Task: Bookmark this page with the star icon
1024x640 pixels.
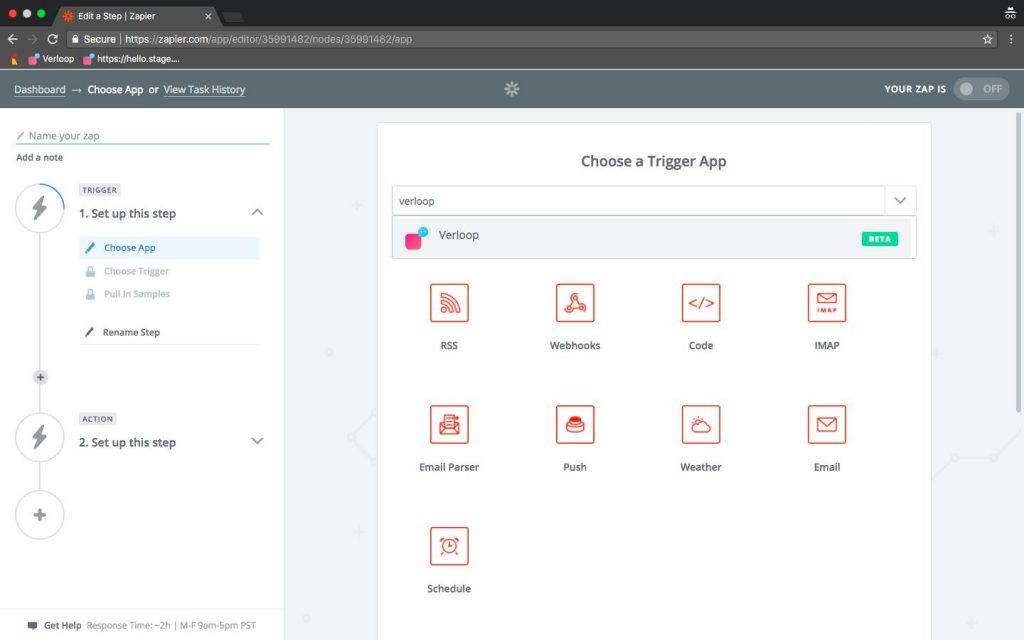Action: pyautogui.click(x=987, y=39)
